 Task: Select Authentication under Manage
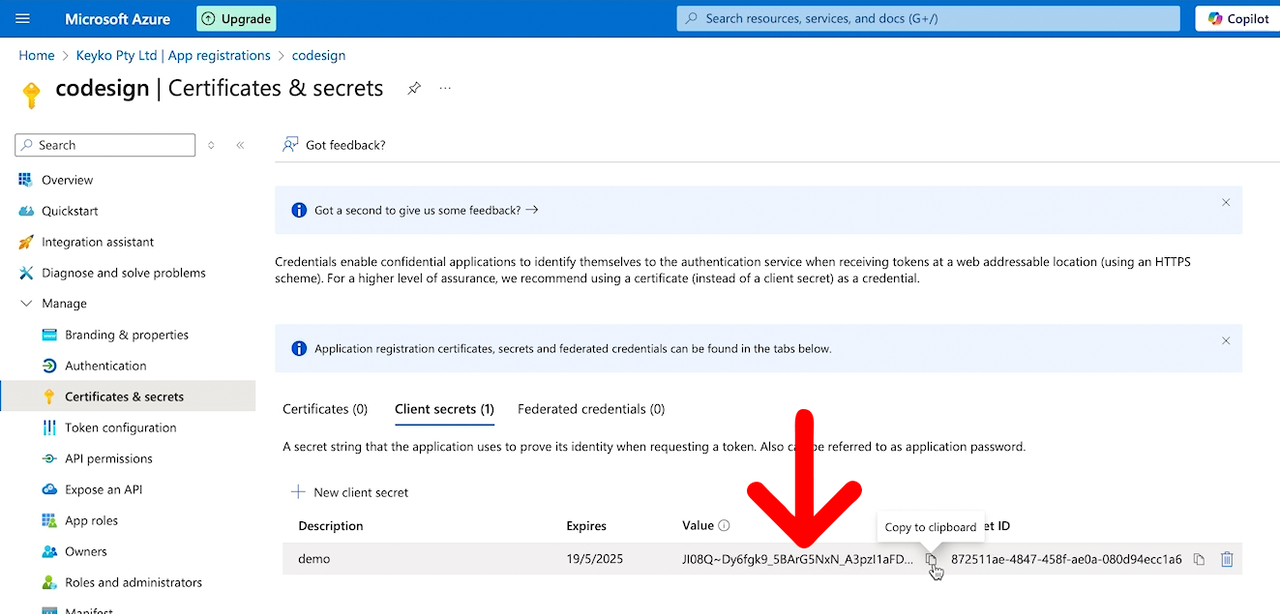pos(103,365)
